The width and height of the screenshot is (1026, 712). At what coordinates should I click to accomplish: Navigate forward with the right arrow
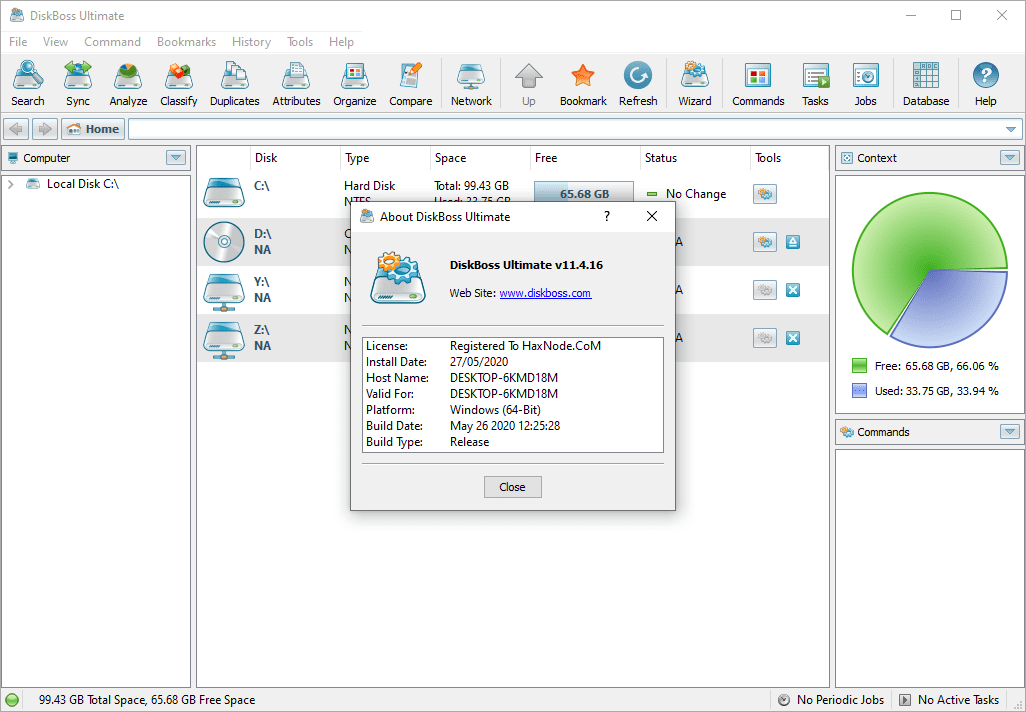[x=44, y=129]
